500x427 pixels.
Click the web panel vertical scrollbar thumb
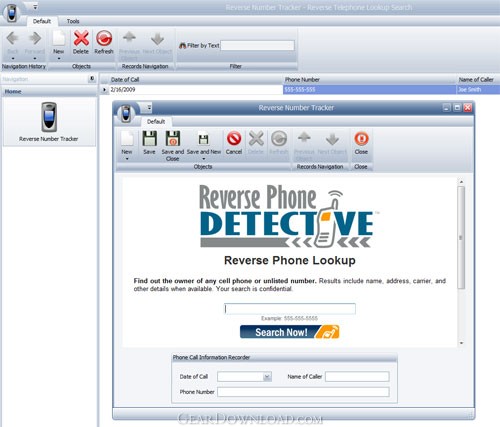(461, 237)
